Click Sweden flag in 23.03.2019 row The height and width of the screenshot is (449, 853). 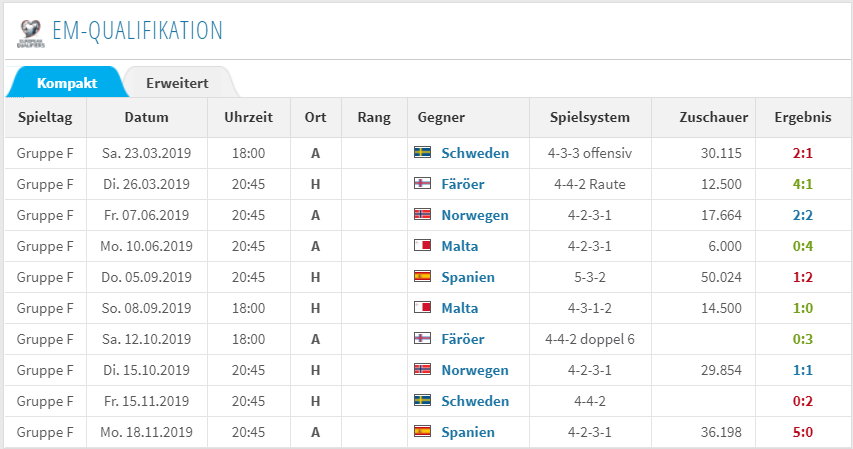coord(422,152)
